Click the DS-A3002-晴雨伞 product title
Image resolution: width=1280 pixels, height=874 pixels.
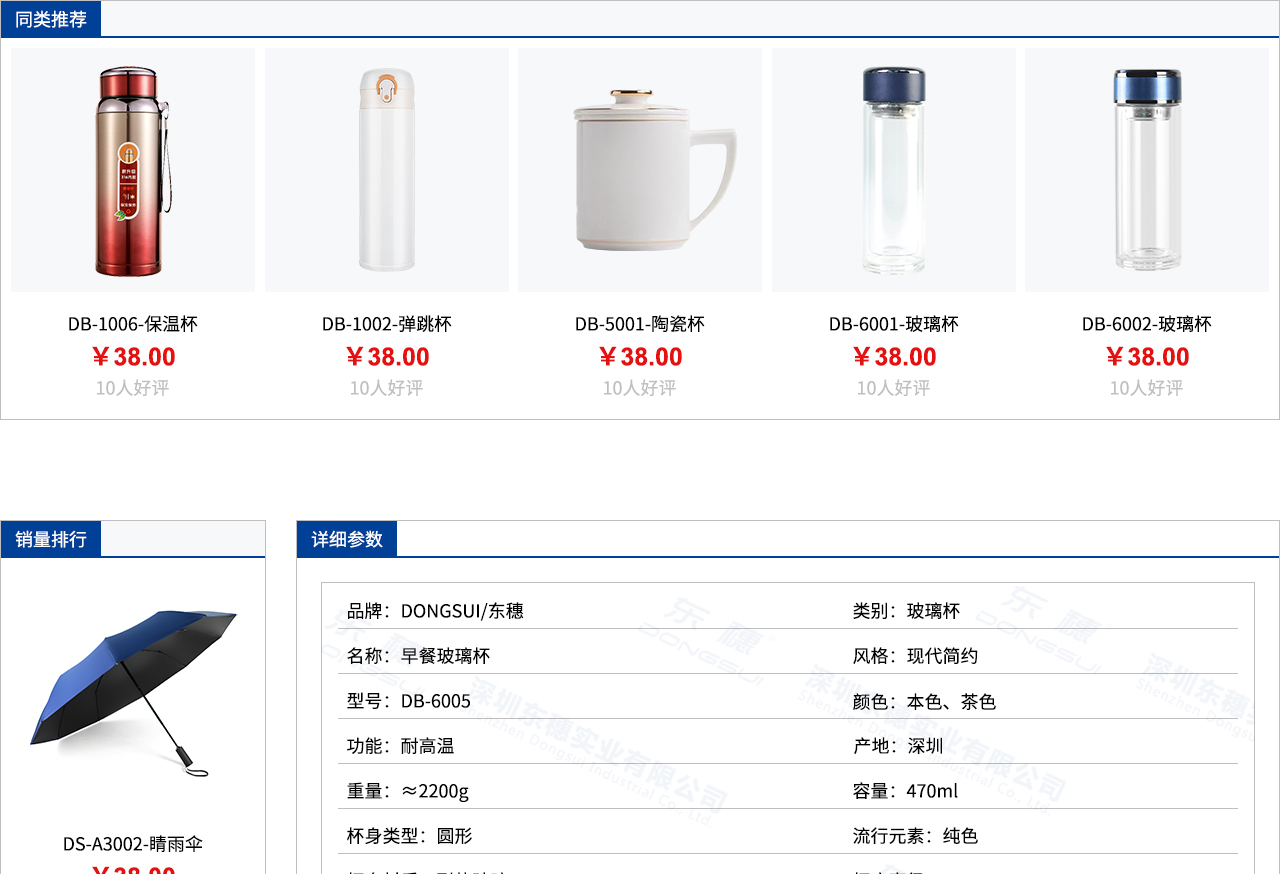coord(133,844)
